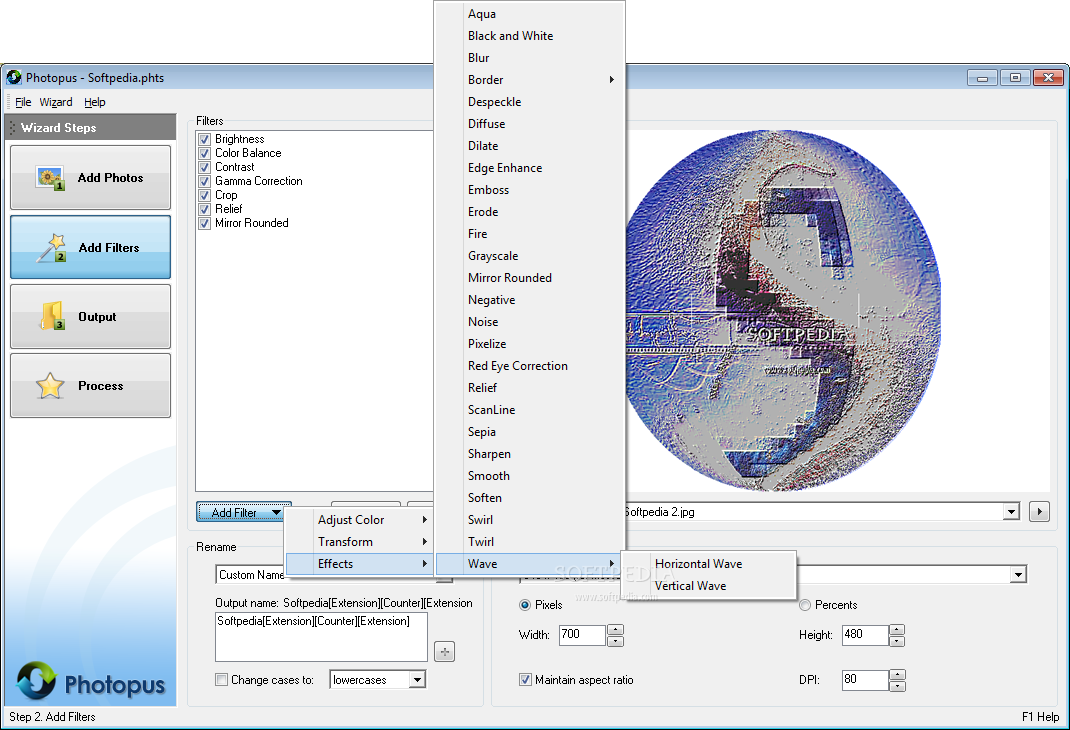Screen dimensions: 1070x730
Task: Toggle the Contrast filter checkbox
Action: [x=204, y=167]
